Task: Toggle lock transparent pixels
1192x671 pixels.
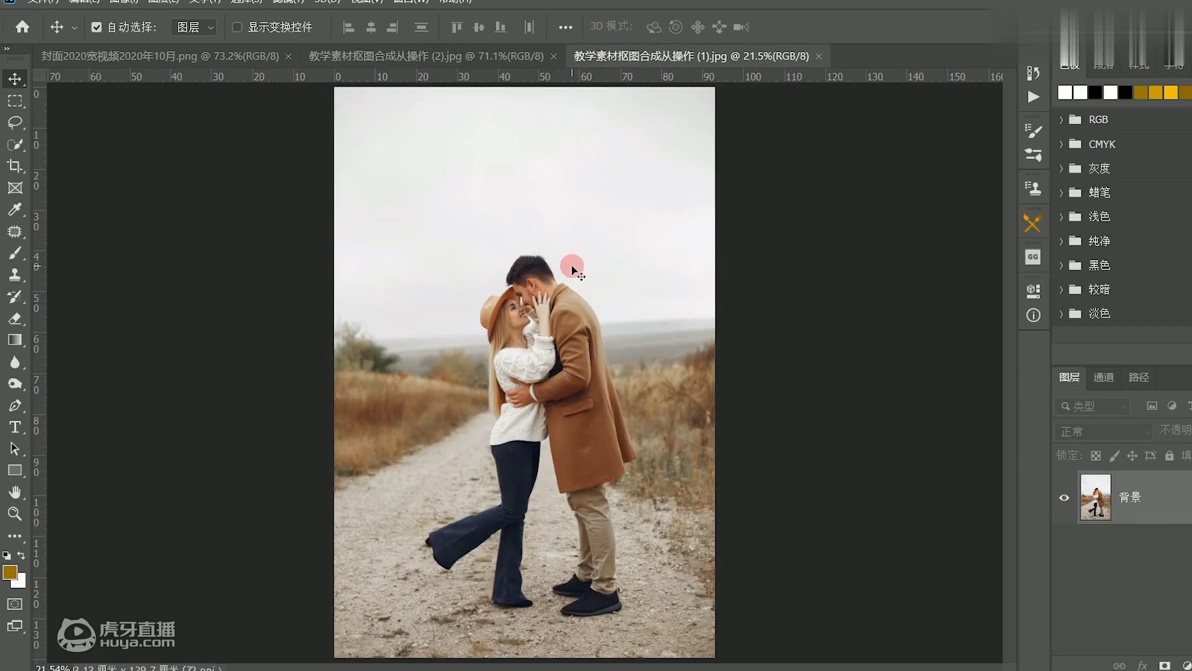Action: point(1095,456)
